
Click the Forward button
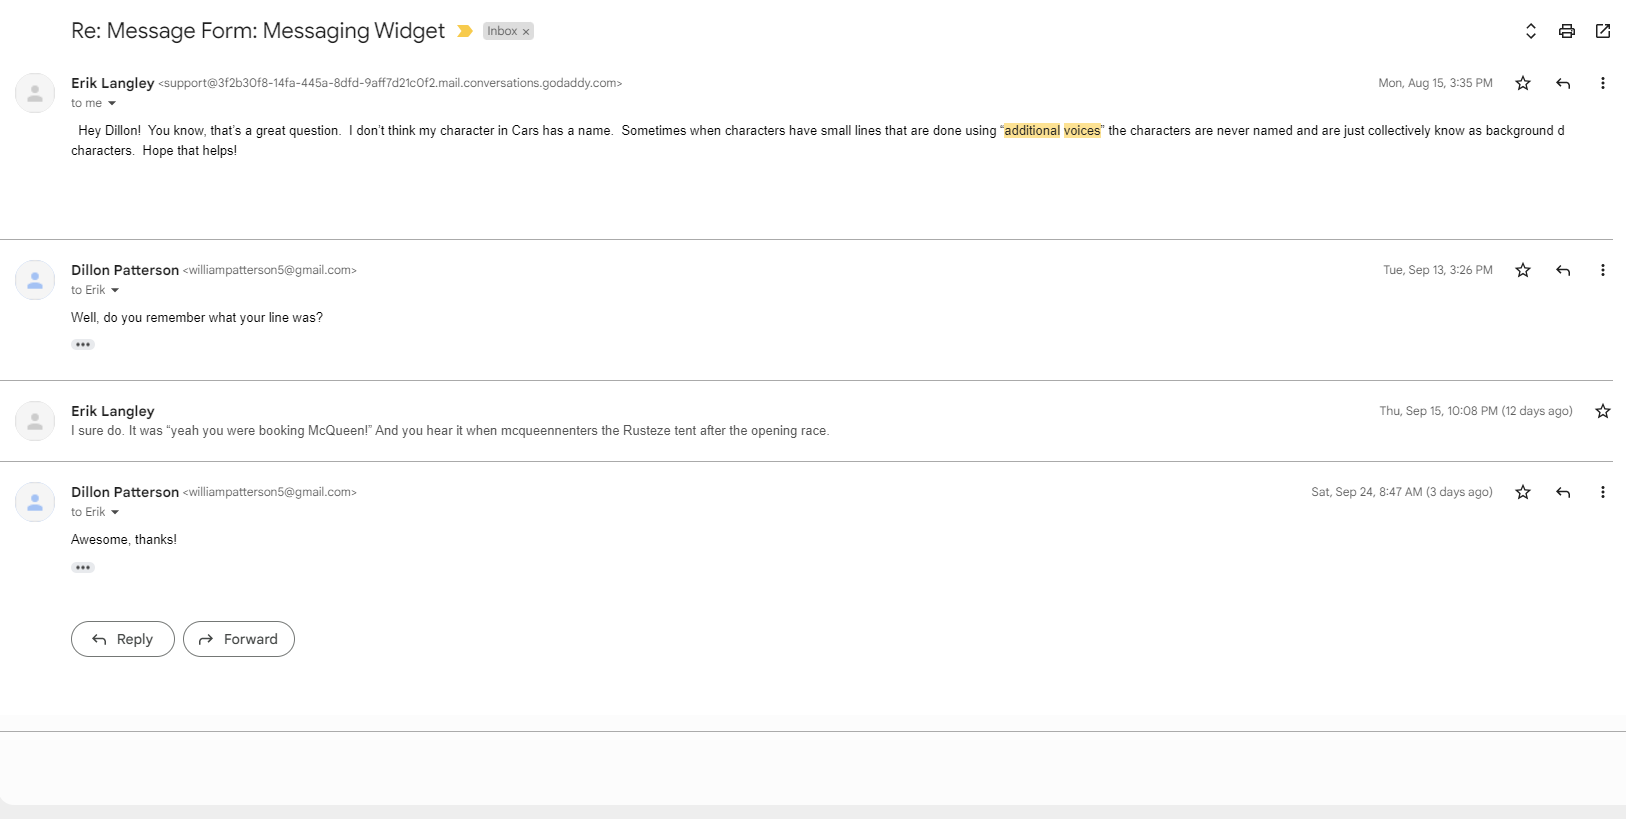(x=239, y=639)
